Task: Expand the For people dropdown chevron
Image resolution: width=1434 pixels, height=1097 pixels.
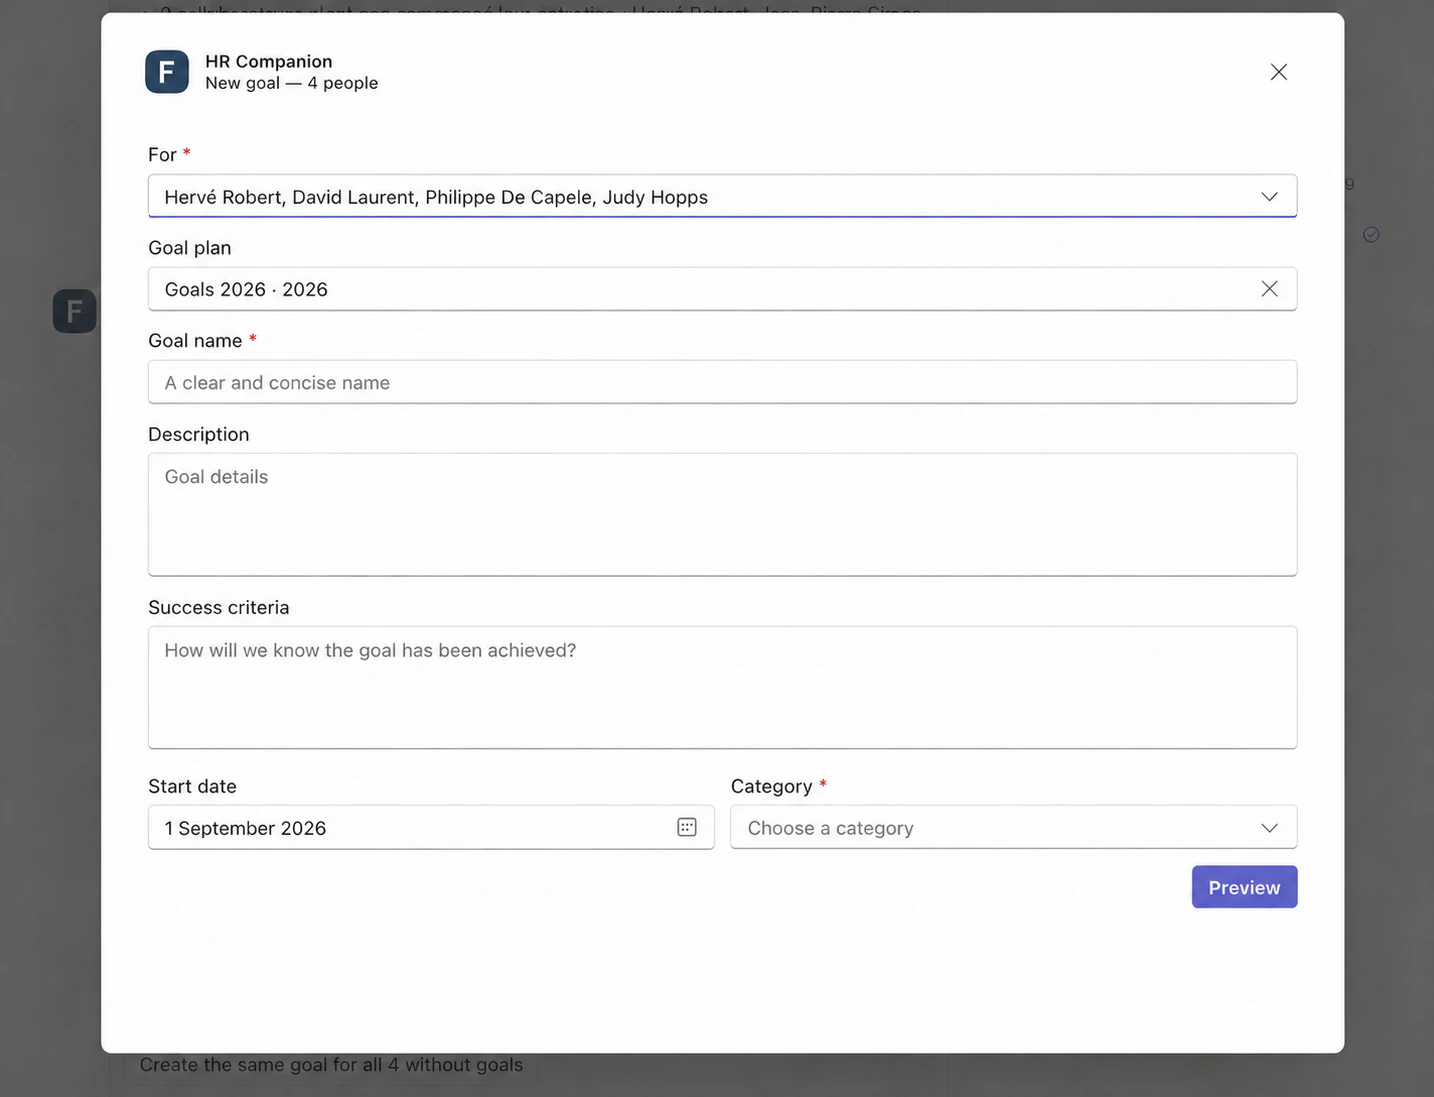Action: [x=1269, y=196]
